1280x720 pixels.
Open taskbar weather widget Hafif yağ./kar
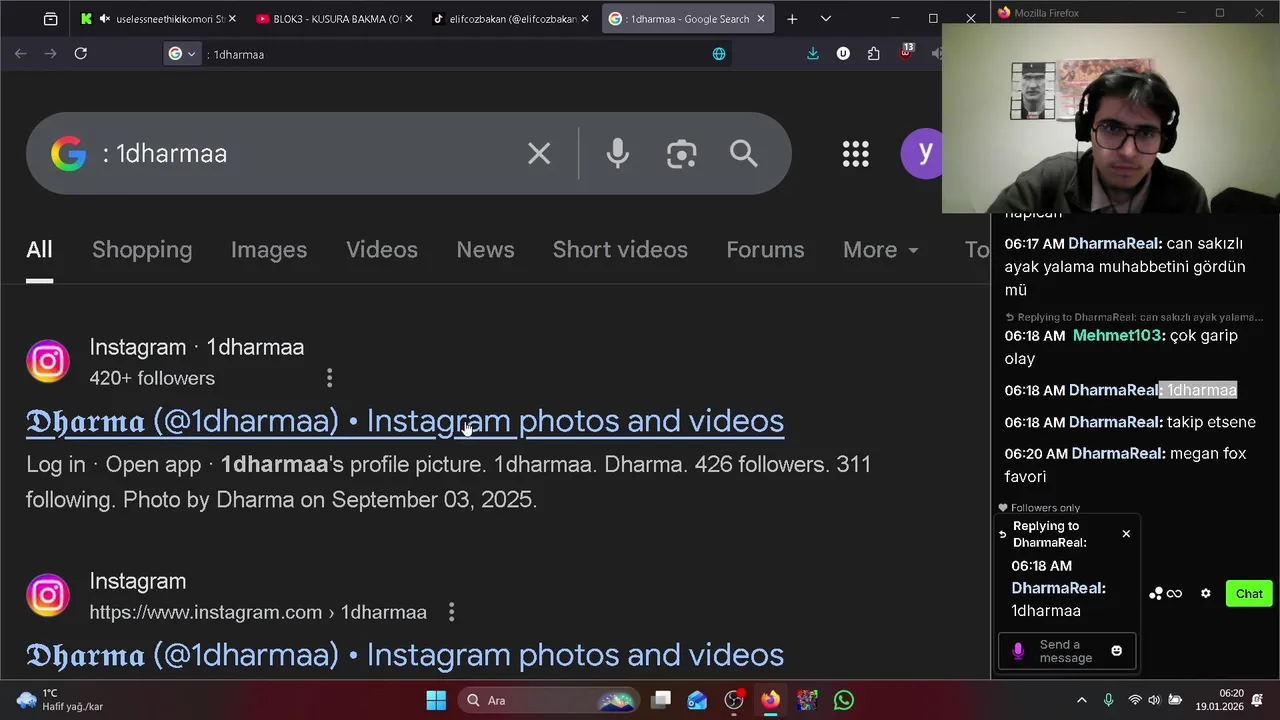(x=60, y=700)
